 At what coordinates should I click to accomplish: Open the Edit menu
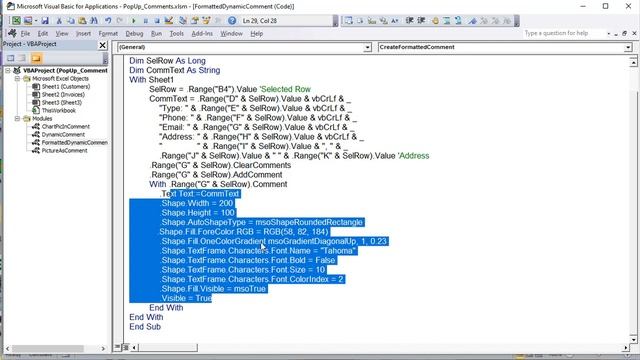tap(43, 33)
